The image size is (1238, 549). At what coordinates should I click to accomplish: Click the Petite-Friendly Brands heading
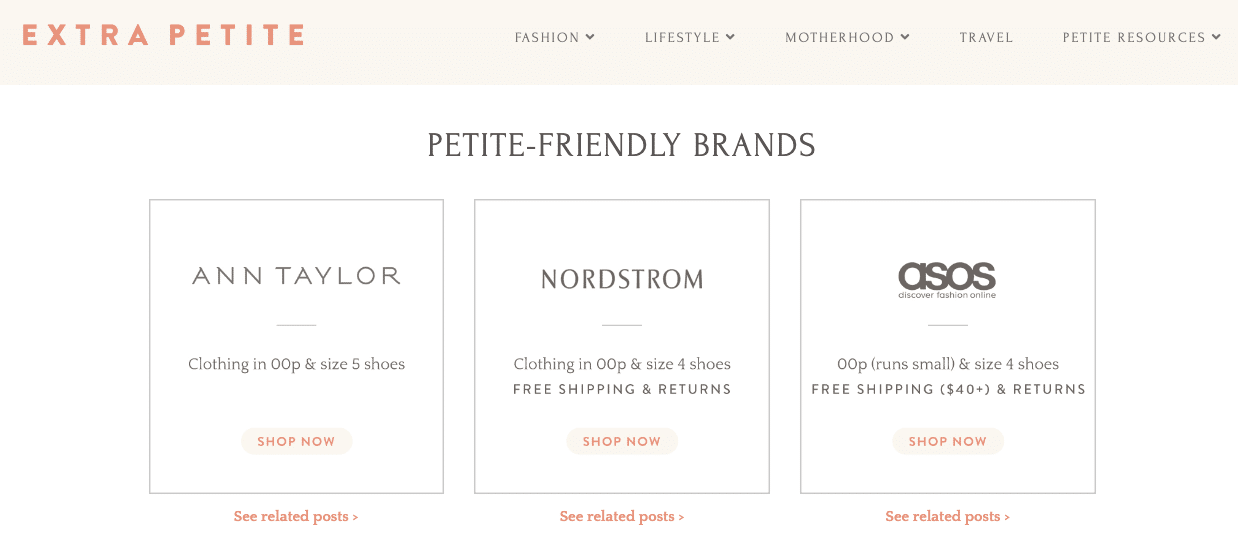click(x=621, y=146)
